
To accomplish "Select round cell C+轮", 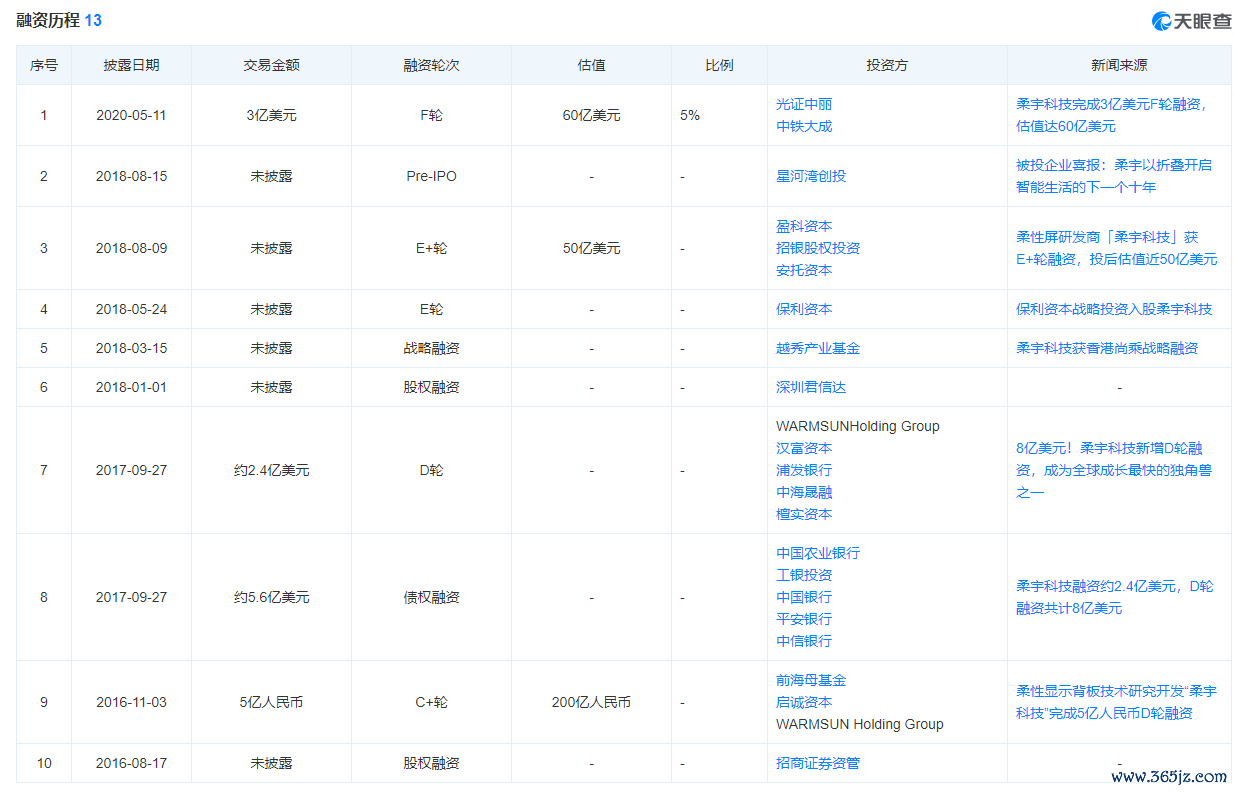I will point(431,702).
